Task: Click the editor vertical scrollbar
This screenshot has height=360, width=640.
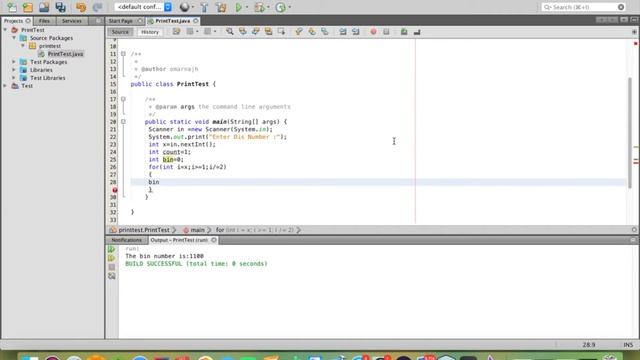Action: pos(630,132)
